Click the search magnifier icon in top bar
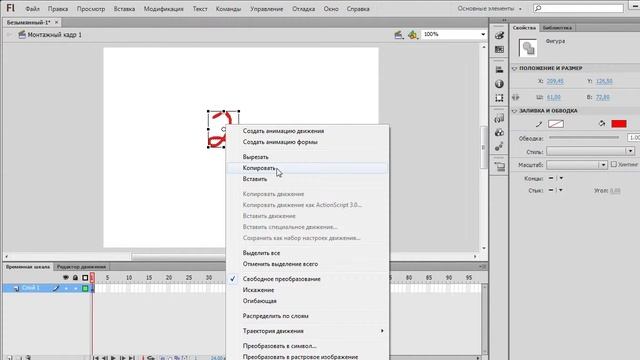This screenshot has height=360, width=640. 538,8
